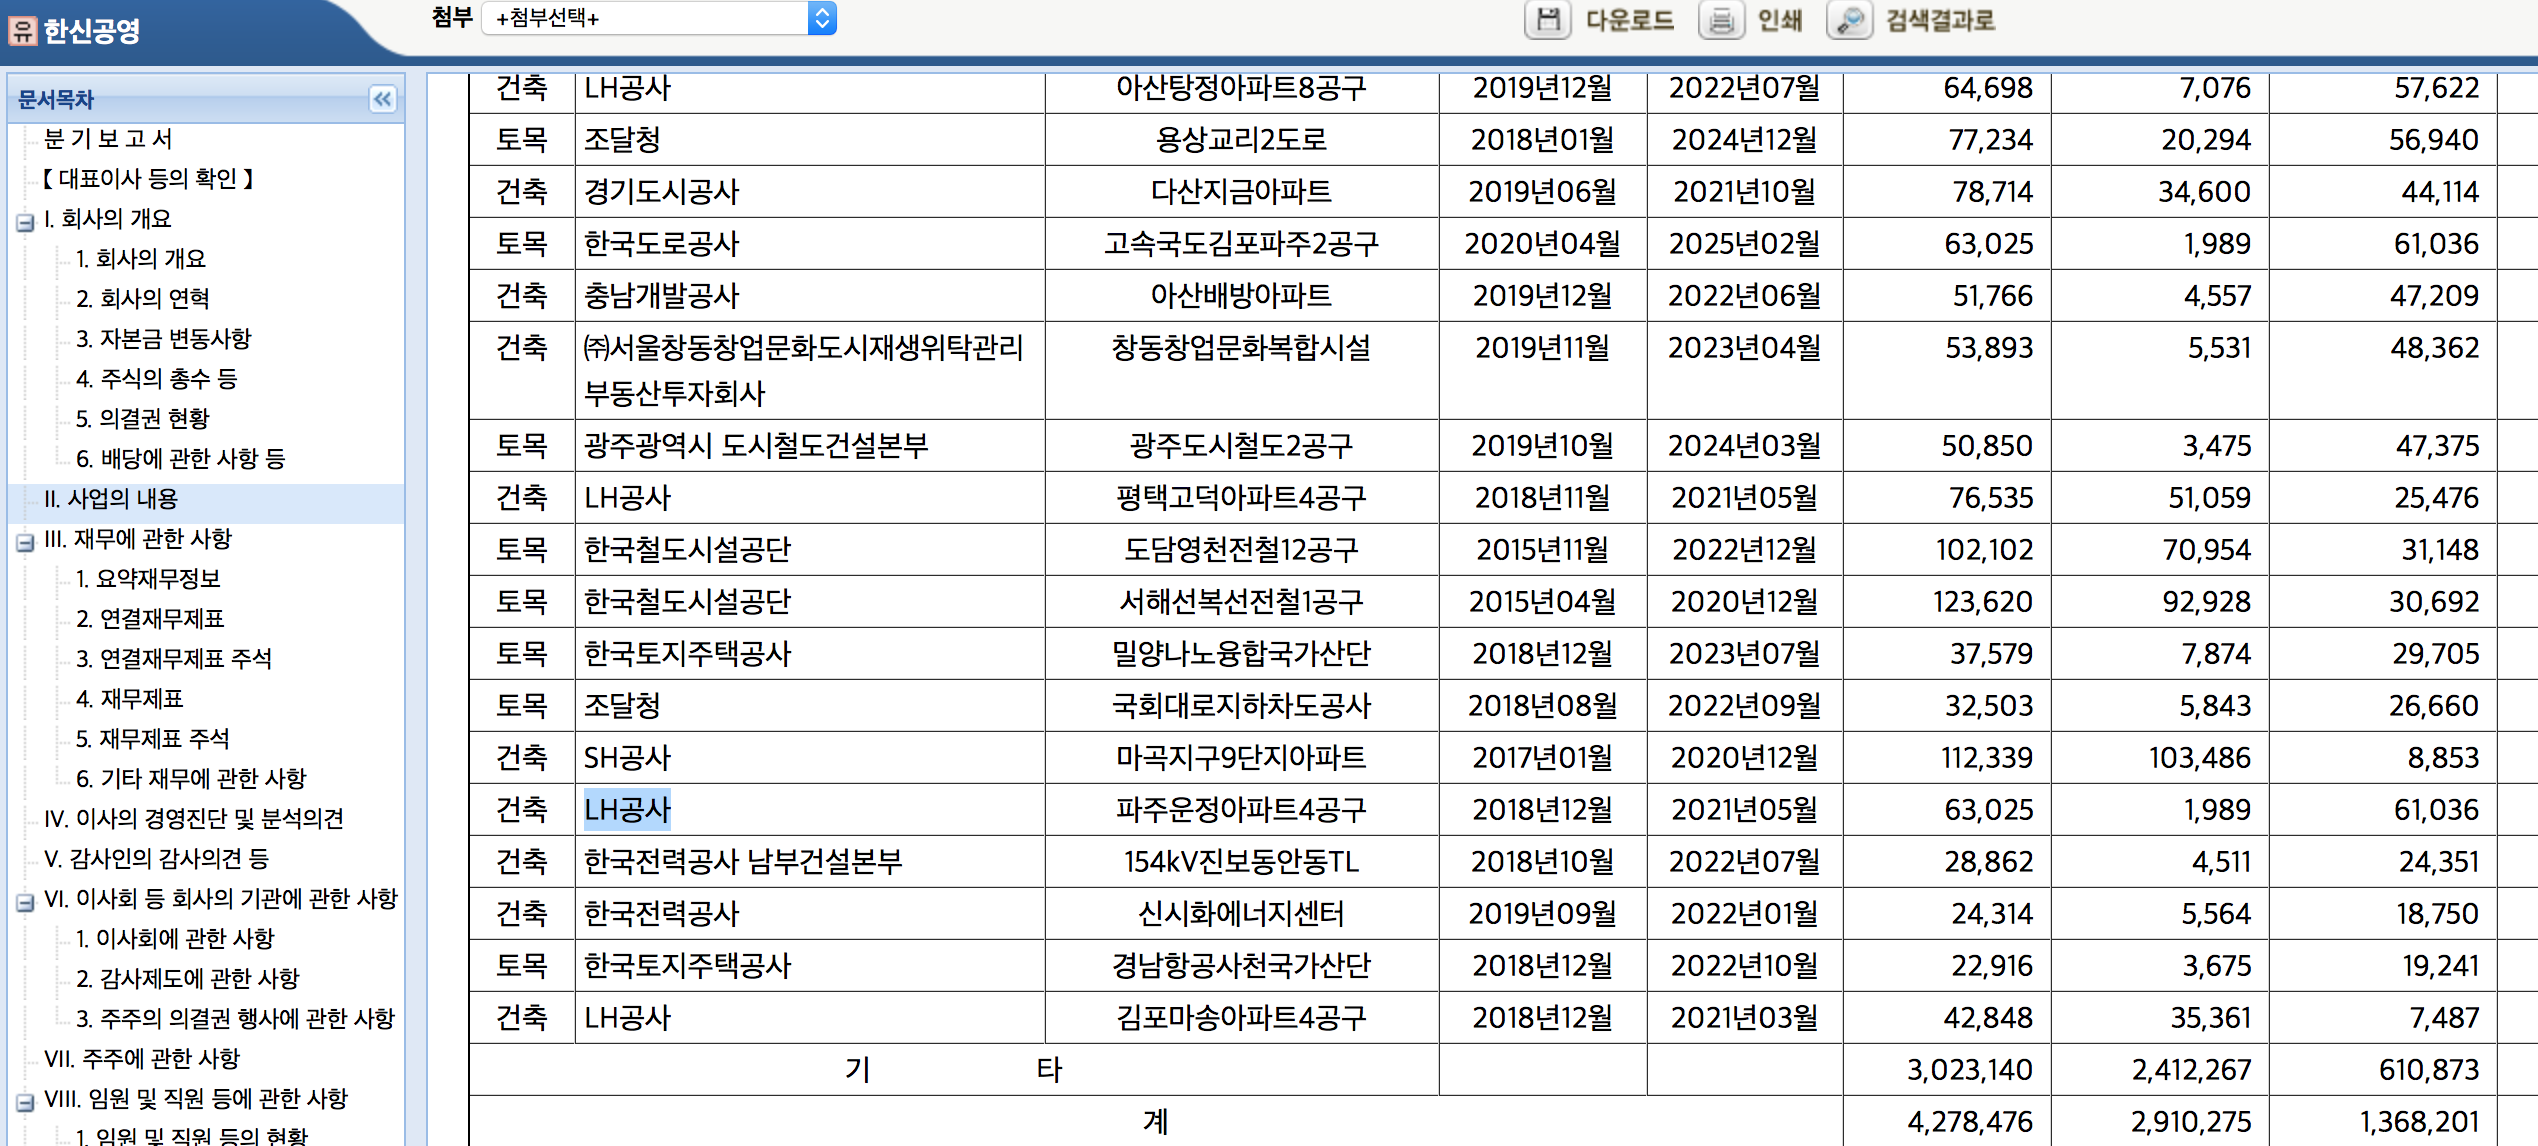Open 6. 배당에 관한 사항 등

click(x=181, y=459)
